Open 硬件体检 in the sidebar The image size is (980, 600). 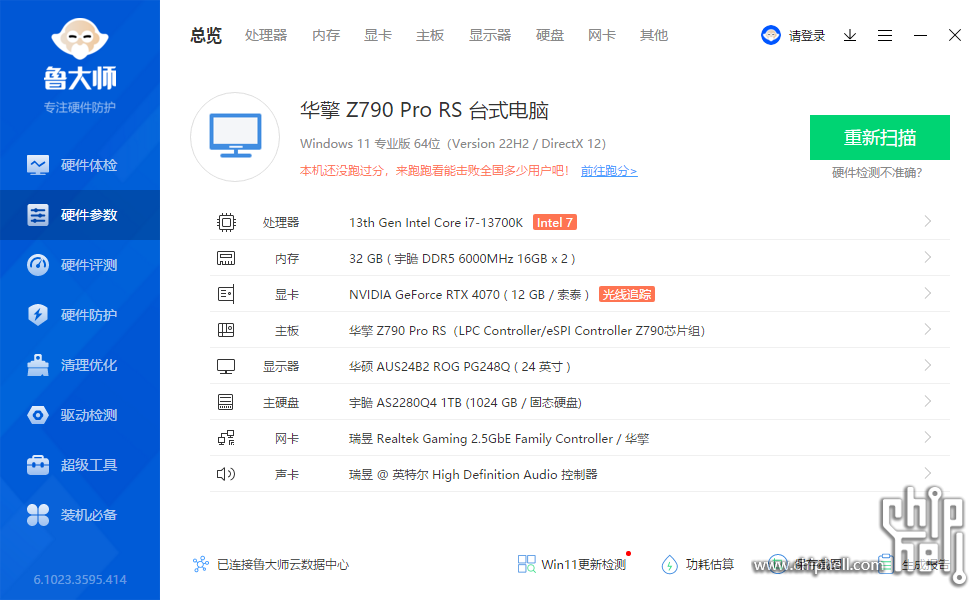80,164
